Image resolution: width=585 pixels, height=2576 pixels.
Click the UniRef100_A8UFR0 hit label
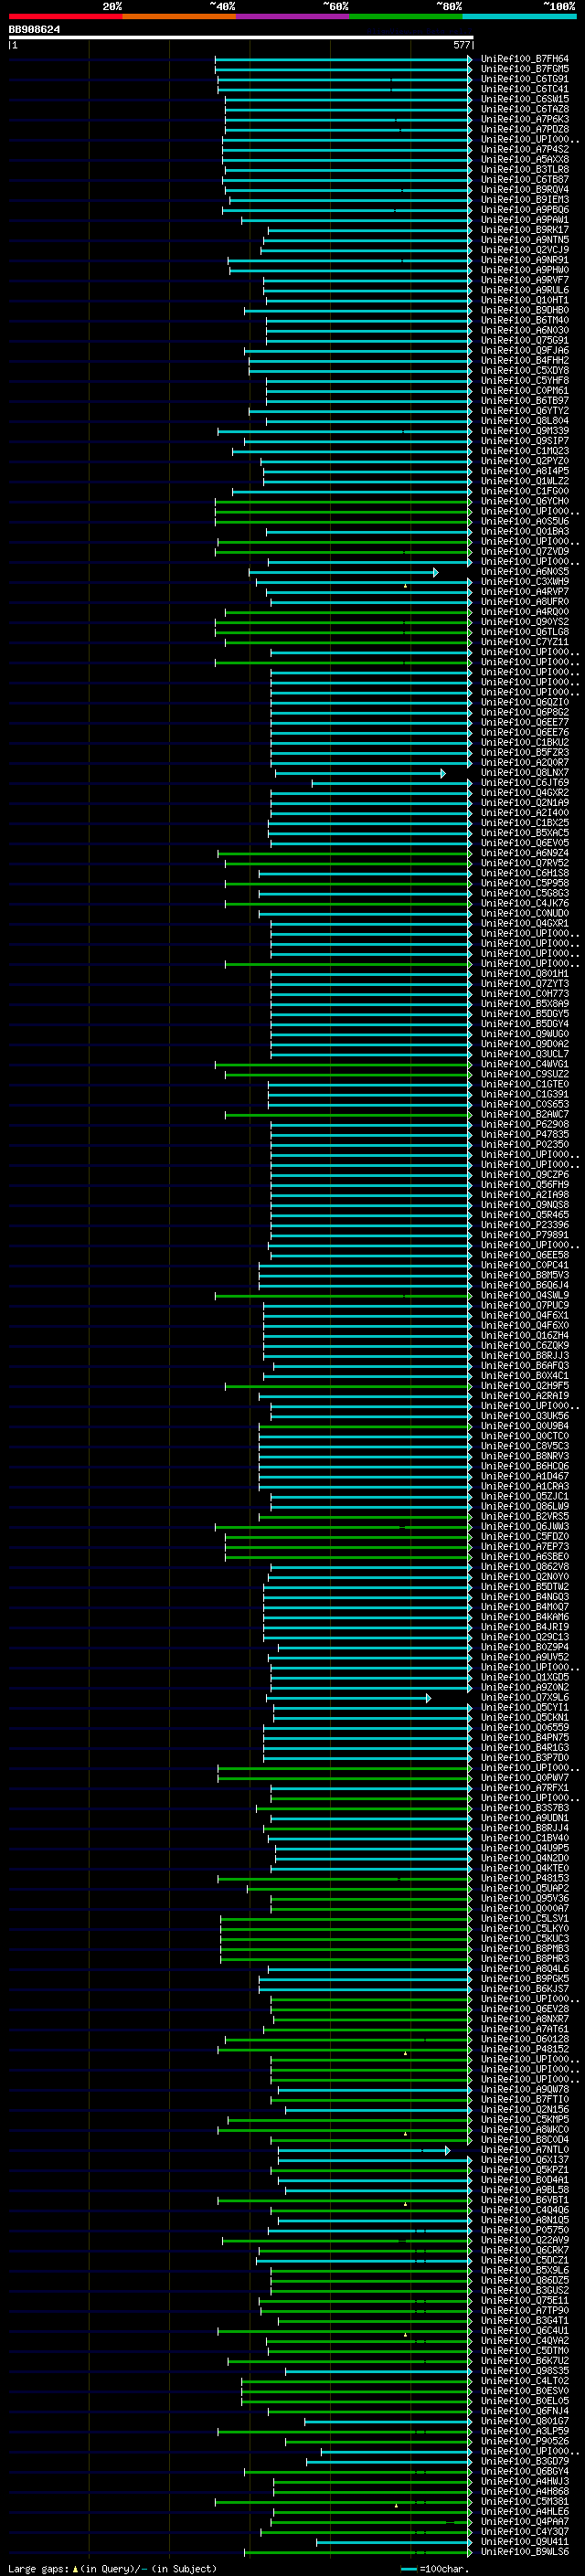pos(524,602)
